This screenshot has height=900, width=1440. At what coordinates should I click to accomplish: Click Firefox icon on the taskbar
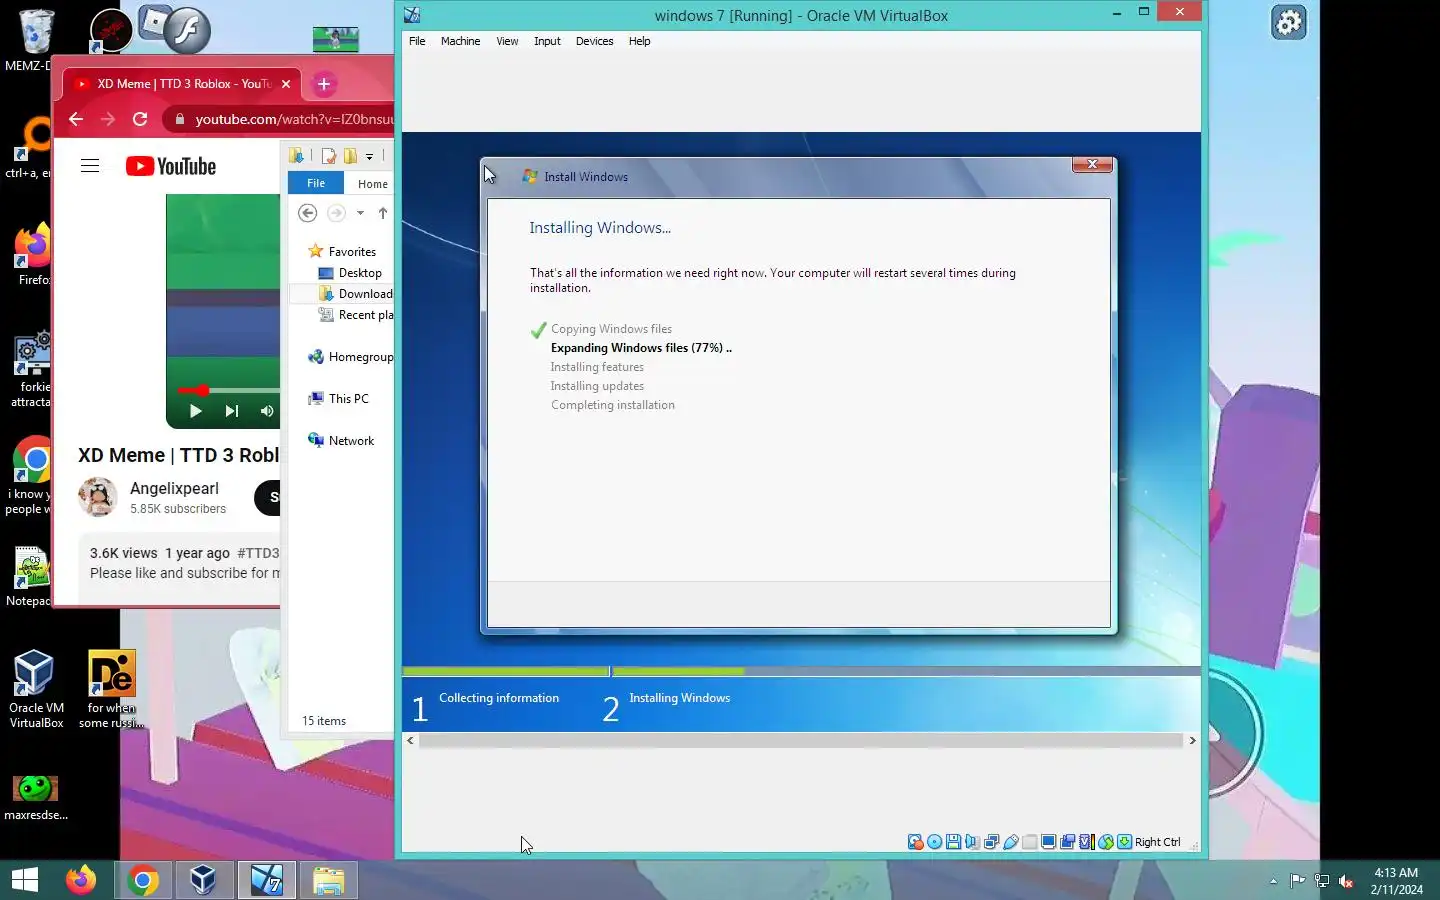[x=81, y=880]
